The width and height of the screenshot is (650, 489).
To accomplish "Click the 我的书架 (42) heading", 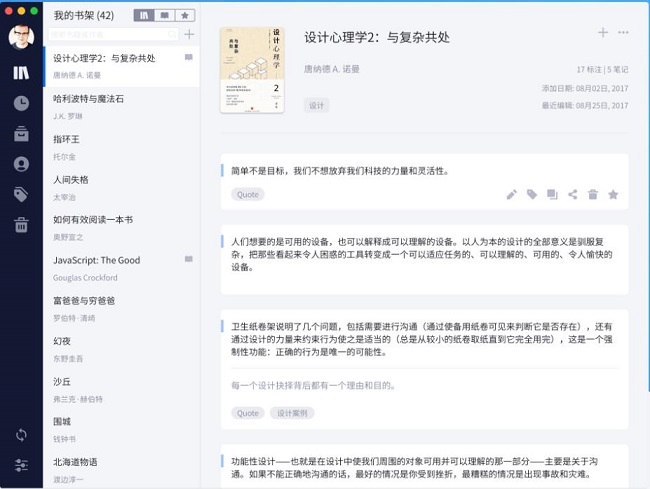I will [84, 16].
